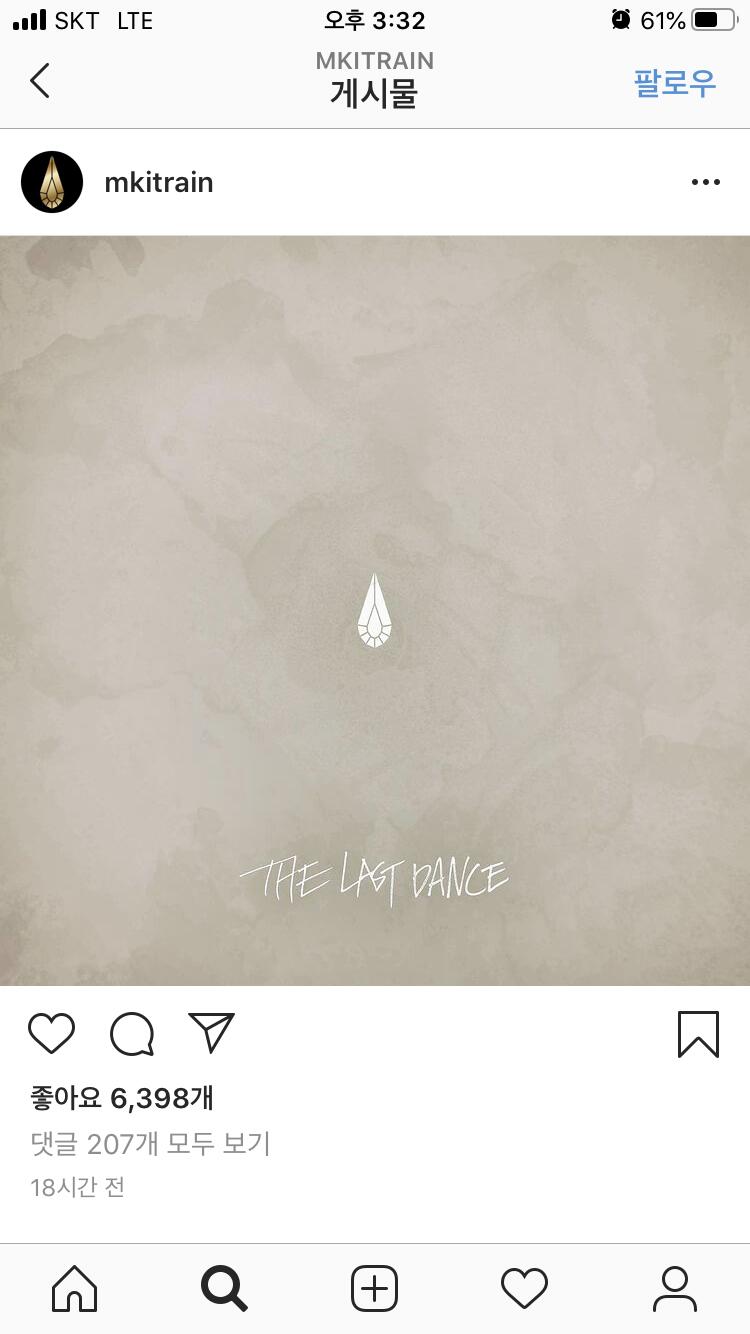
Task: Open the list of 6,398 likes
Action: 122,1098
